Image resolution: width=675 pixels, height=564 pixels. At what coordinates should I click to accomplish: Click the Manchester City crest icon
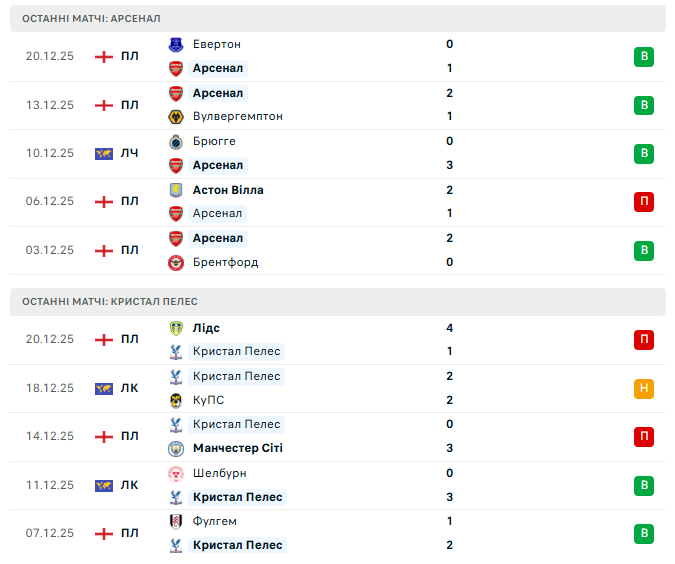[176, 449]
